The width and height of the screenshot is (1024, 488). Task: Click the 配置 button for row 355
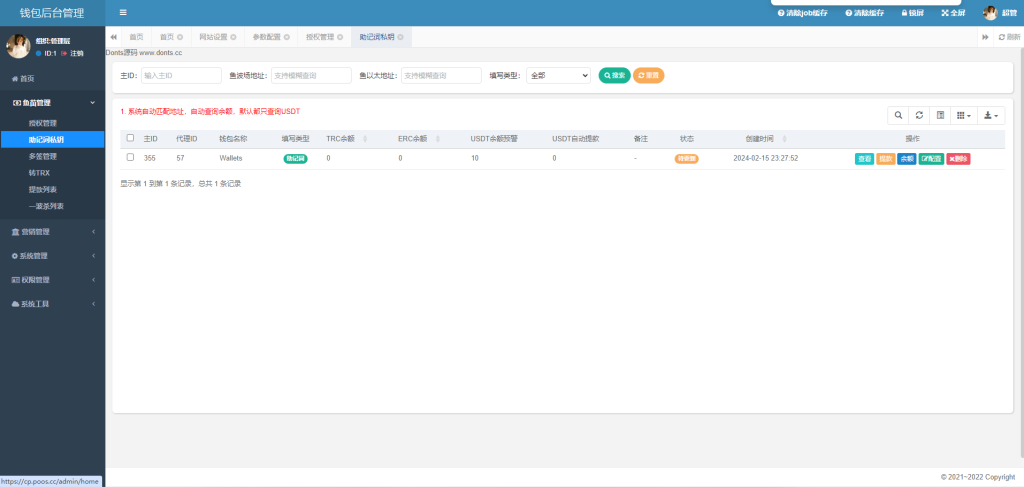pyautogui.click(x=931, y=159)
